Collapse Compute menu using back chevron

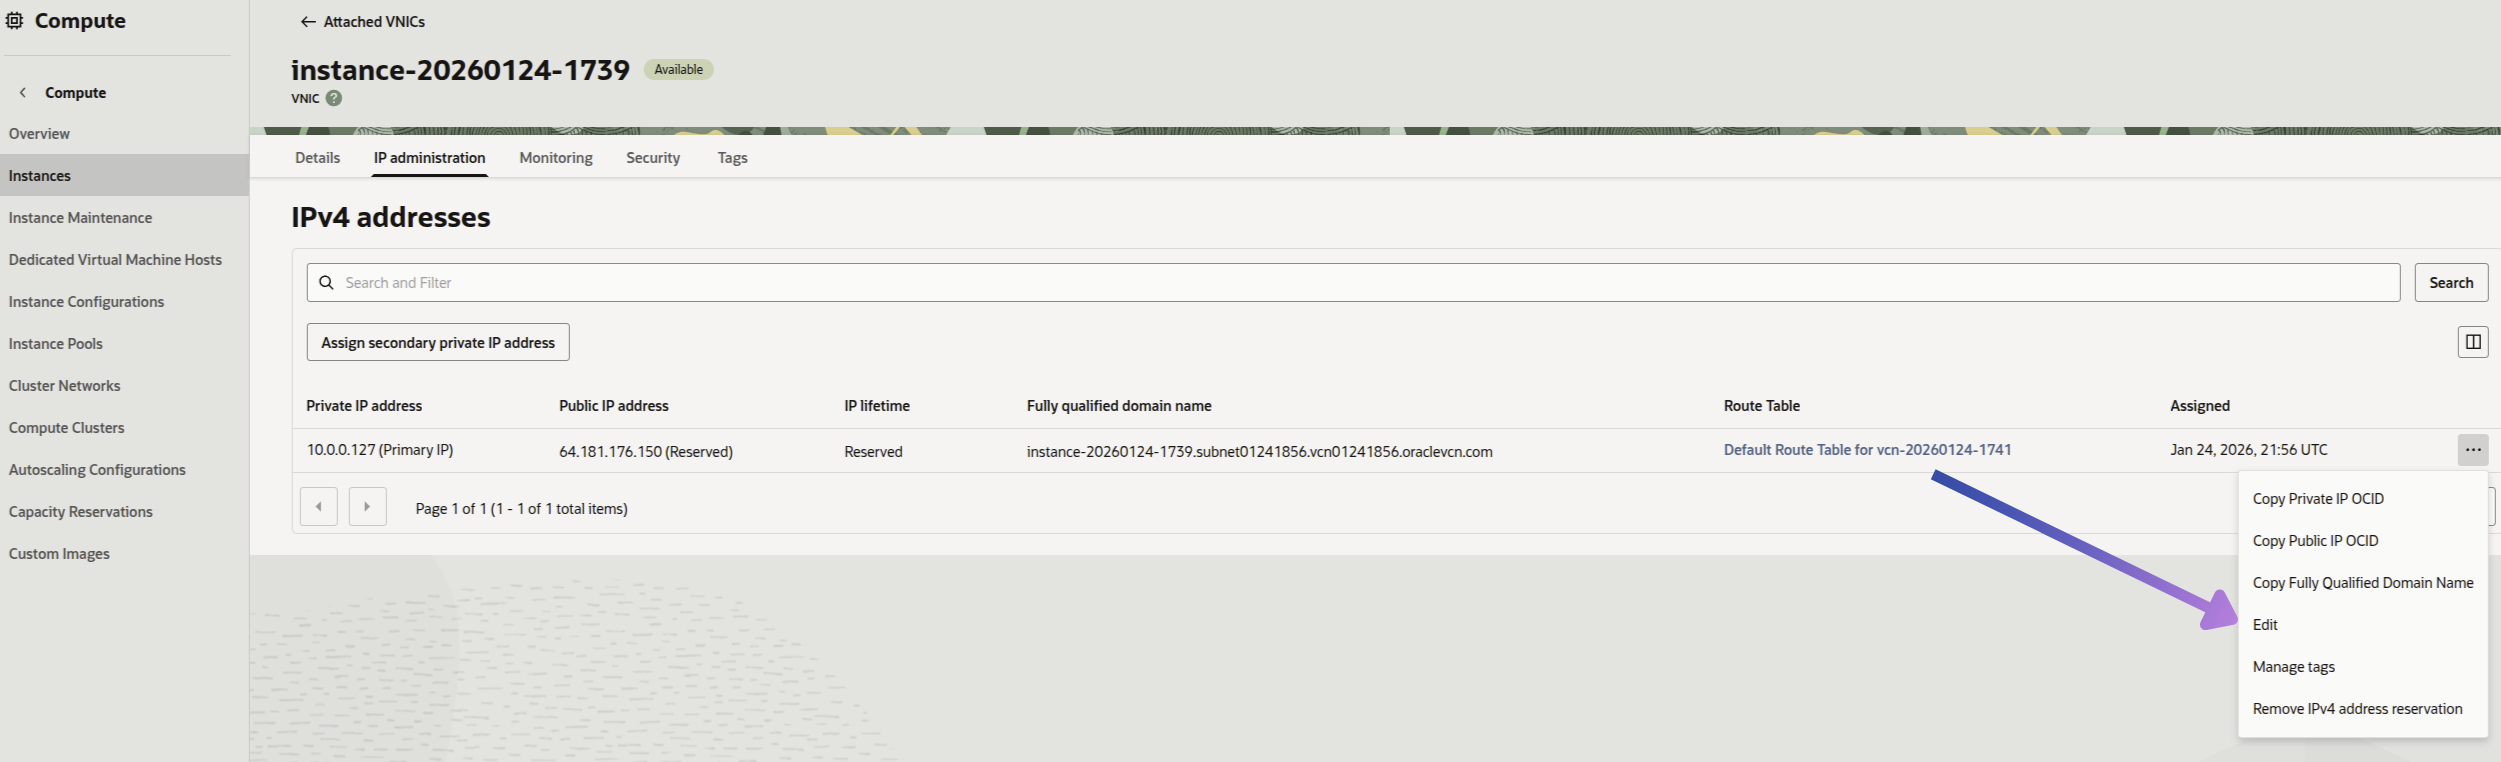click(23, 92)
